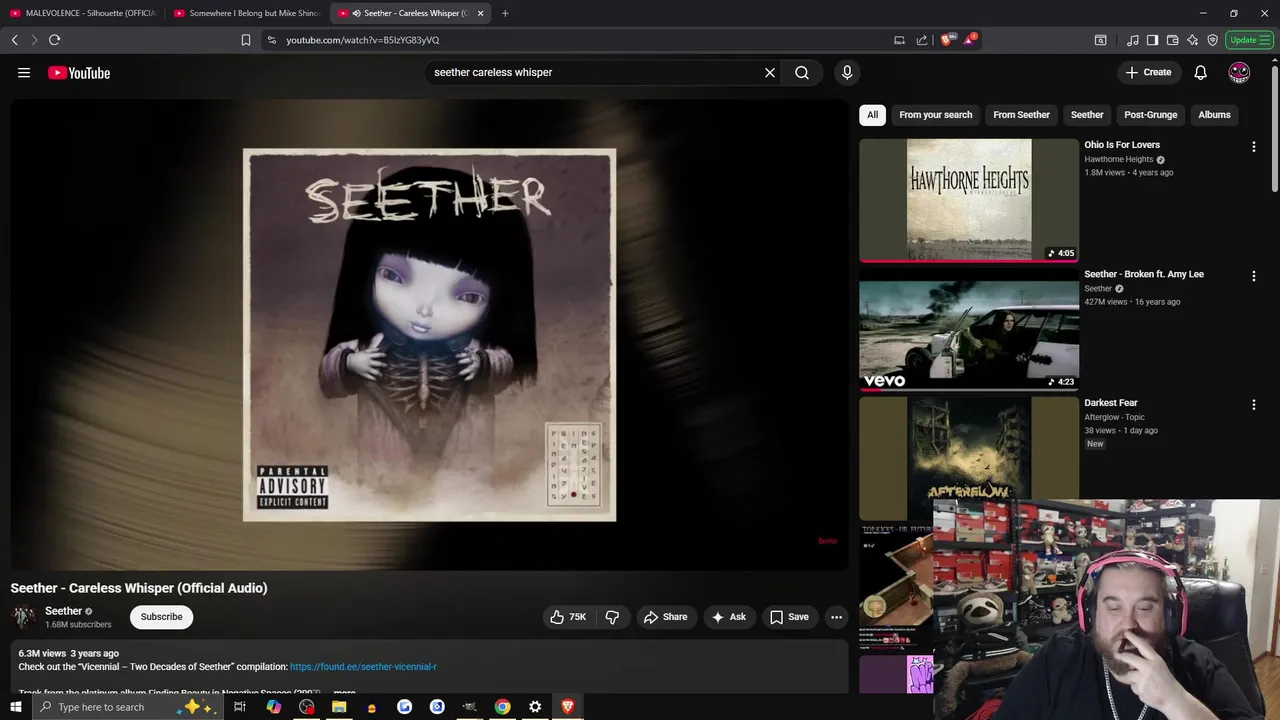This screenshot has height=720, width=1280.
Task: Close the Seether - Careless Whisper tab
Action: coord(480,13)
